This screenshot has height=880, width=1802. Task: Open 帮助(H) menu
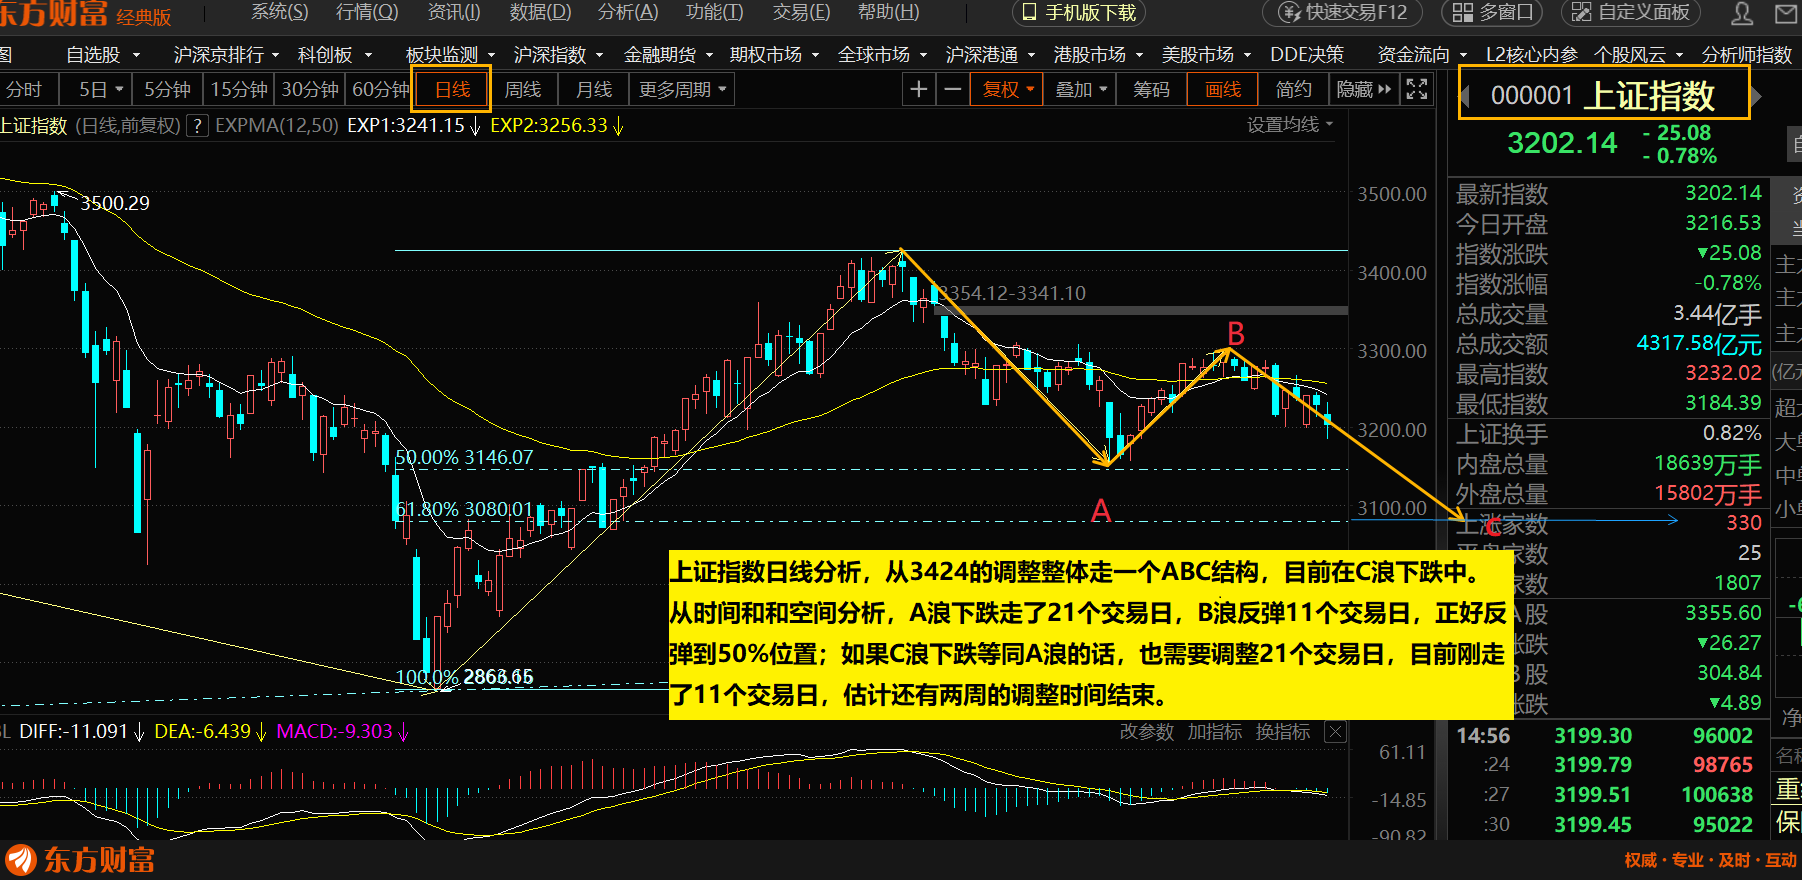point(888,12)
